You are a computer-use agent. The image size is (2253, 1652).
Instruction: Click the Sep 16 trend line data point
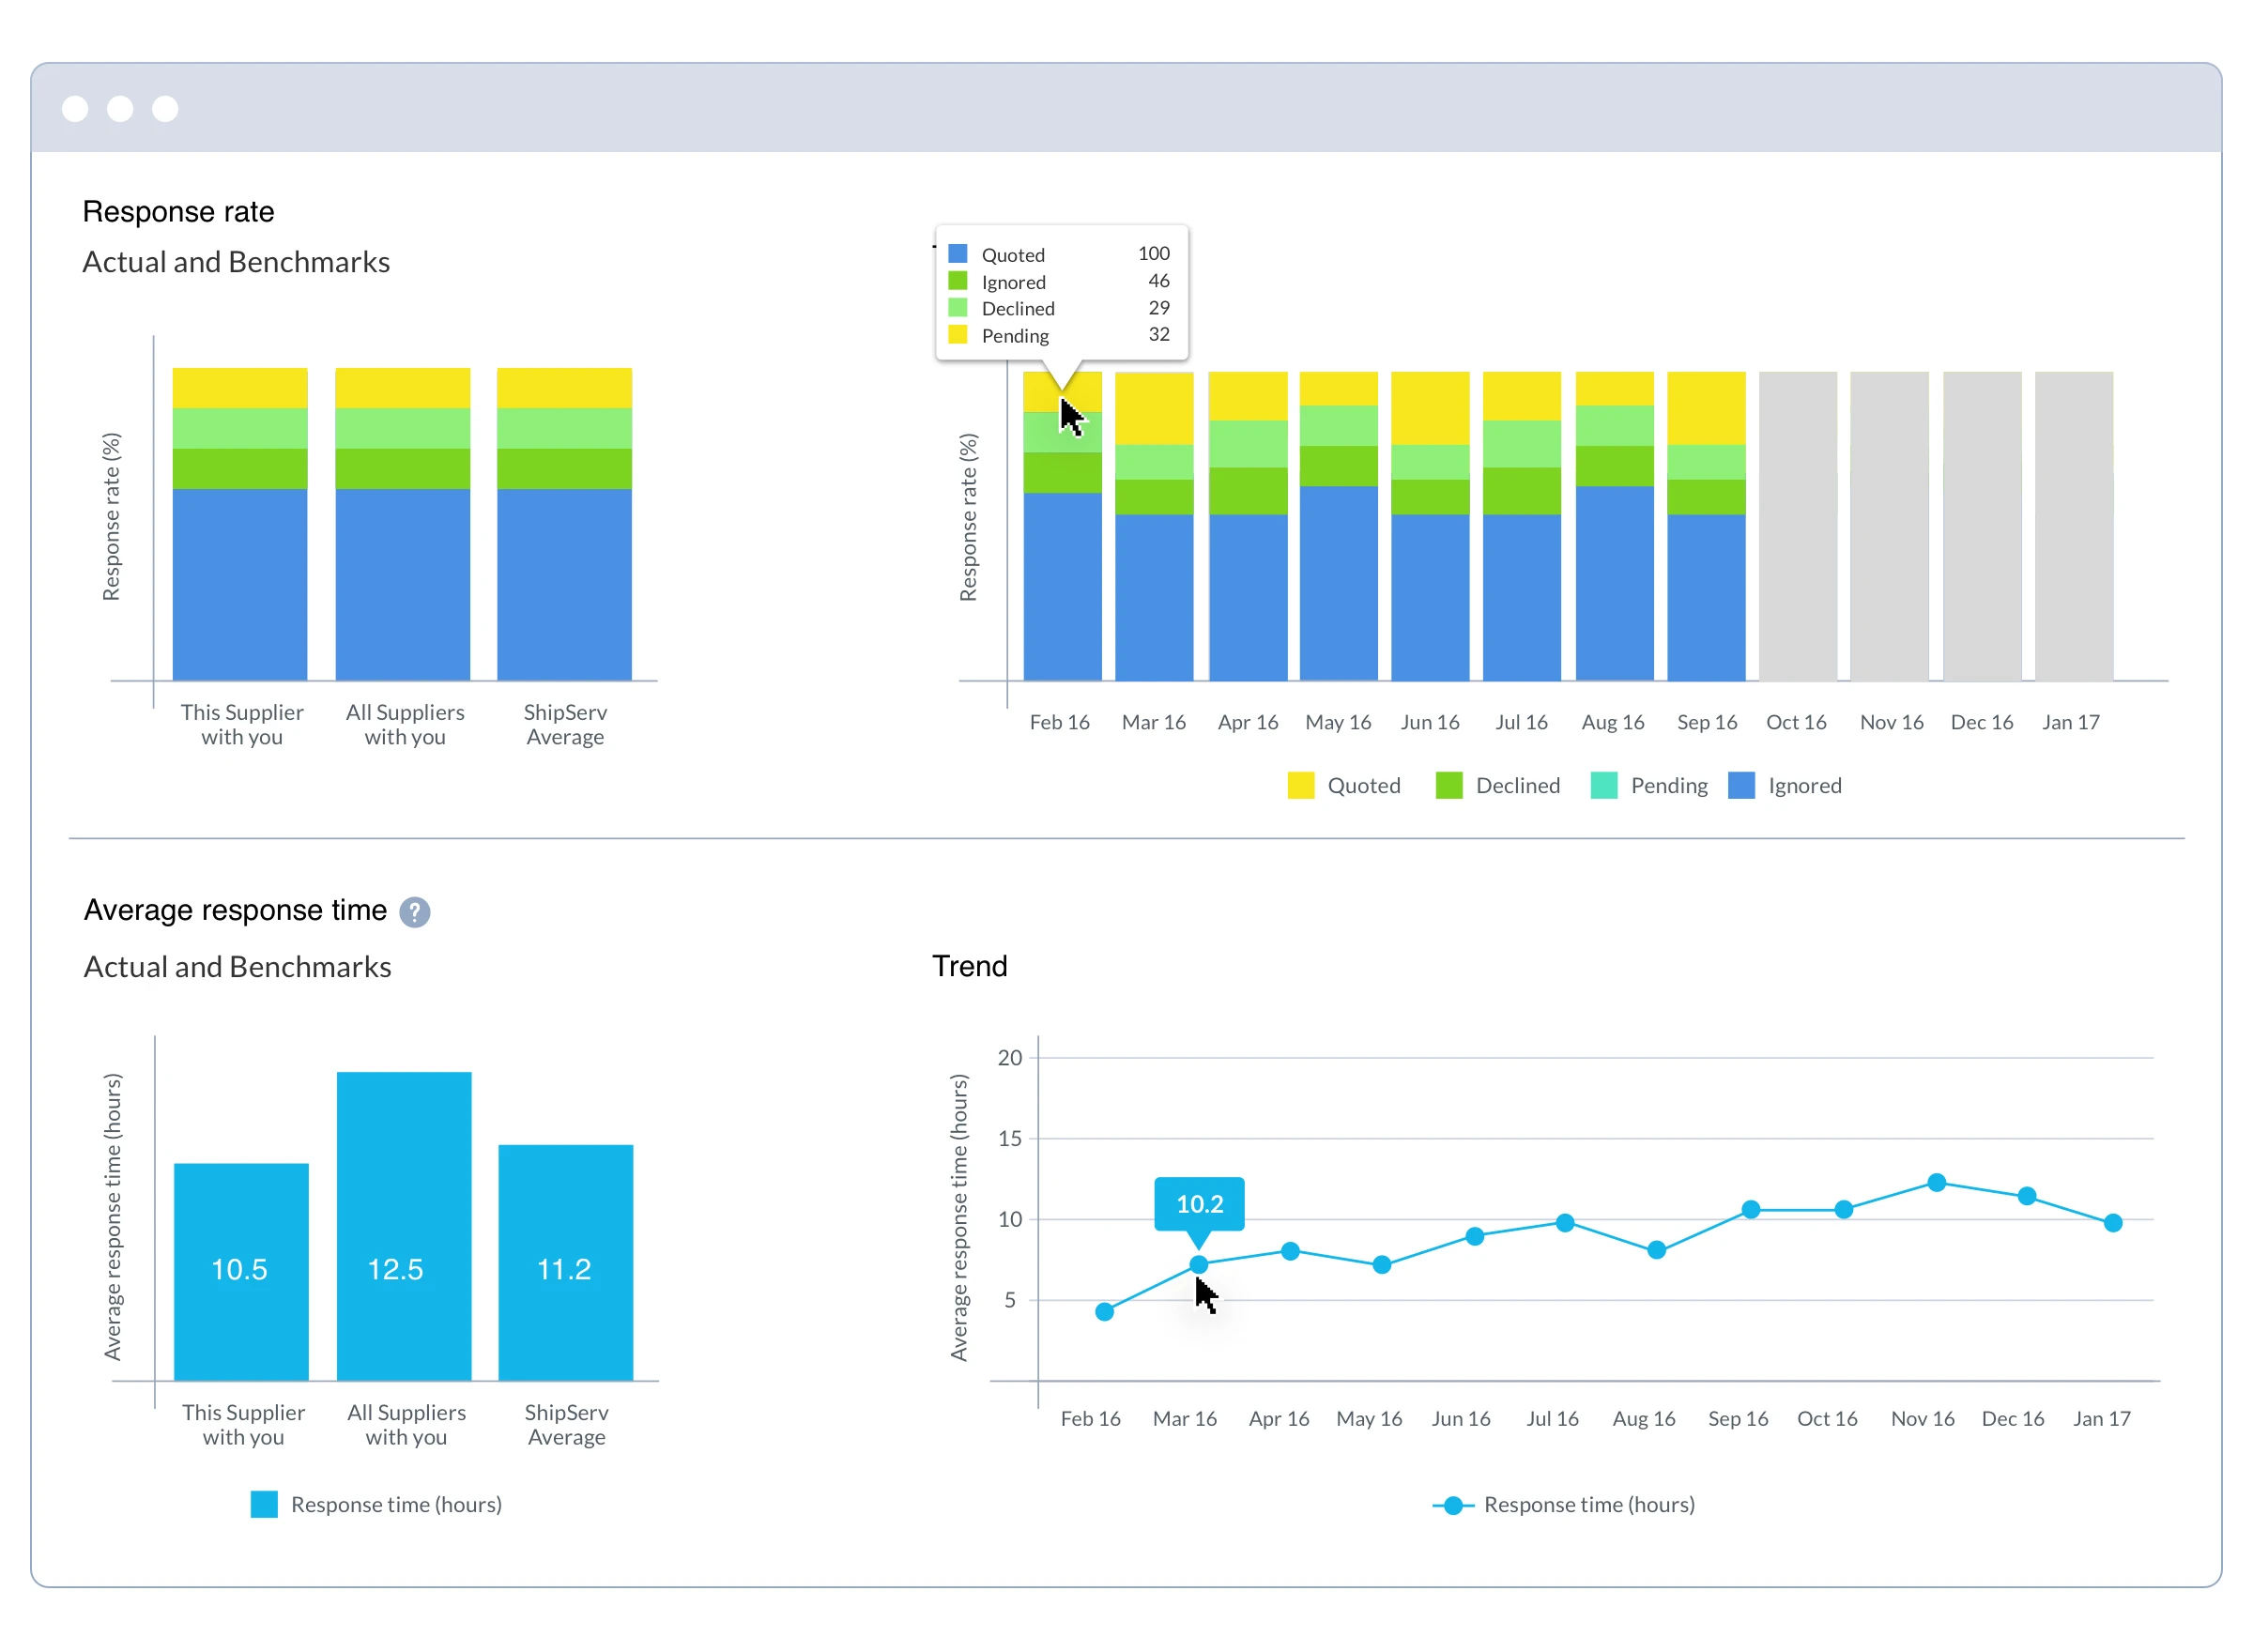point(1751,1210)
